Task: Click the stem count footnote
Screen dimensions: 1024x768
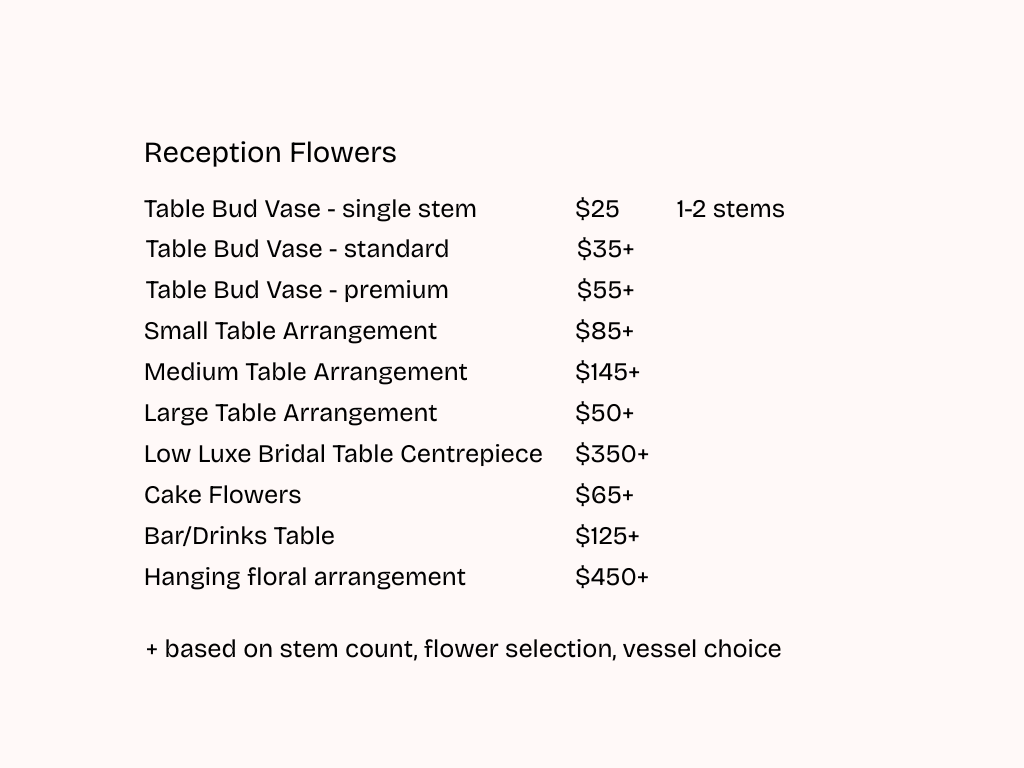Action: tap(463, 649)
